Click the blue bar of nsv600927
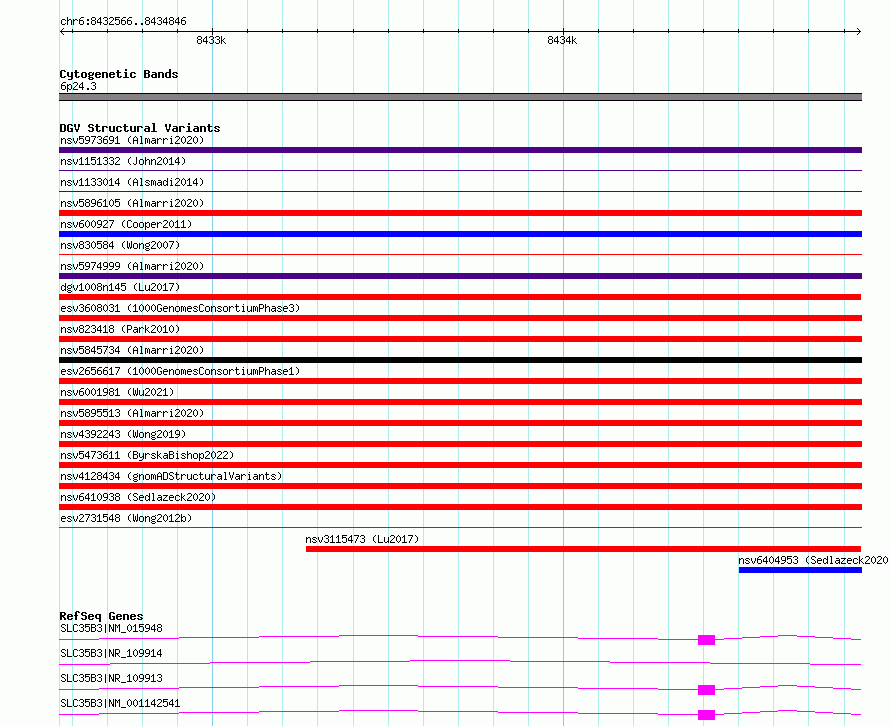The image size is (890, 726). tap(460, 234)
